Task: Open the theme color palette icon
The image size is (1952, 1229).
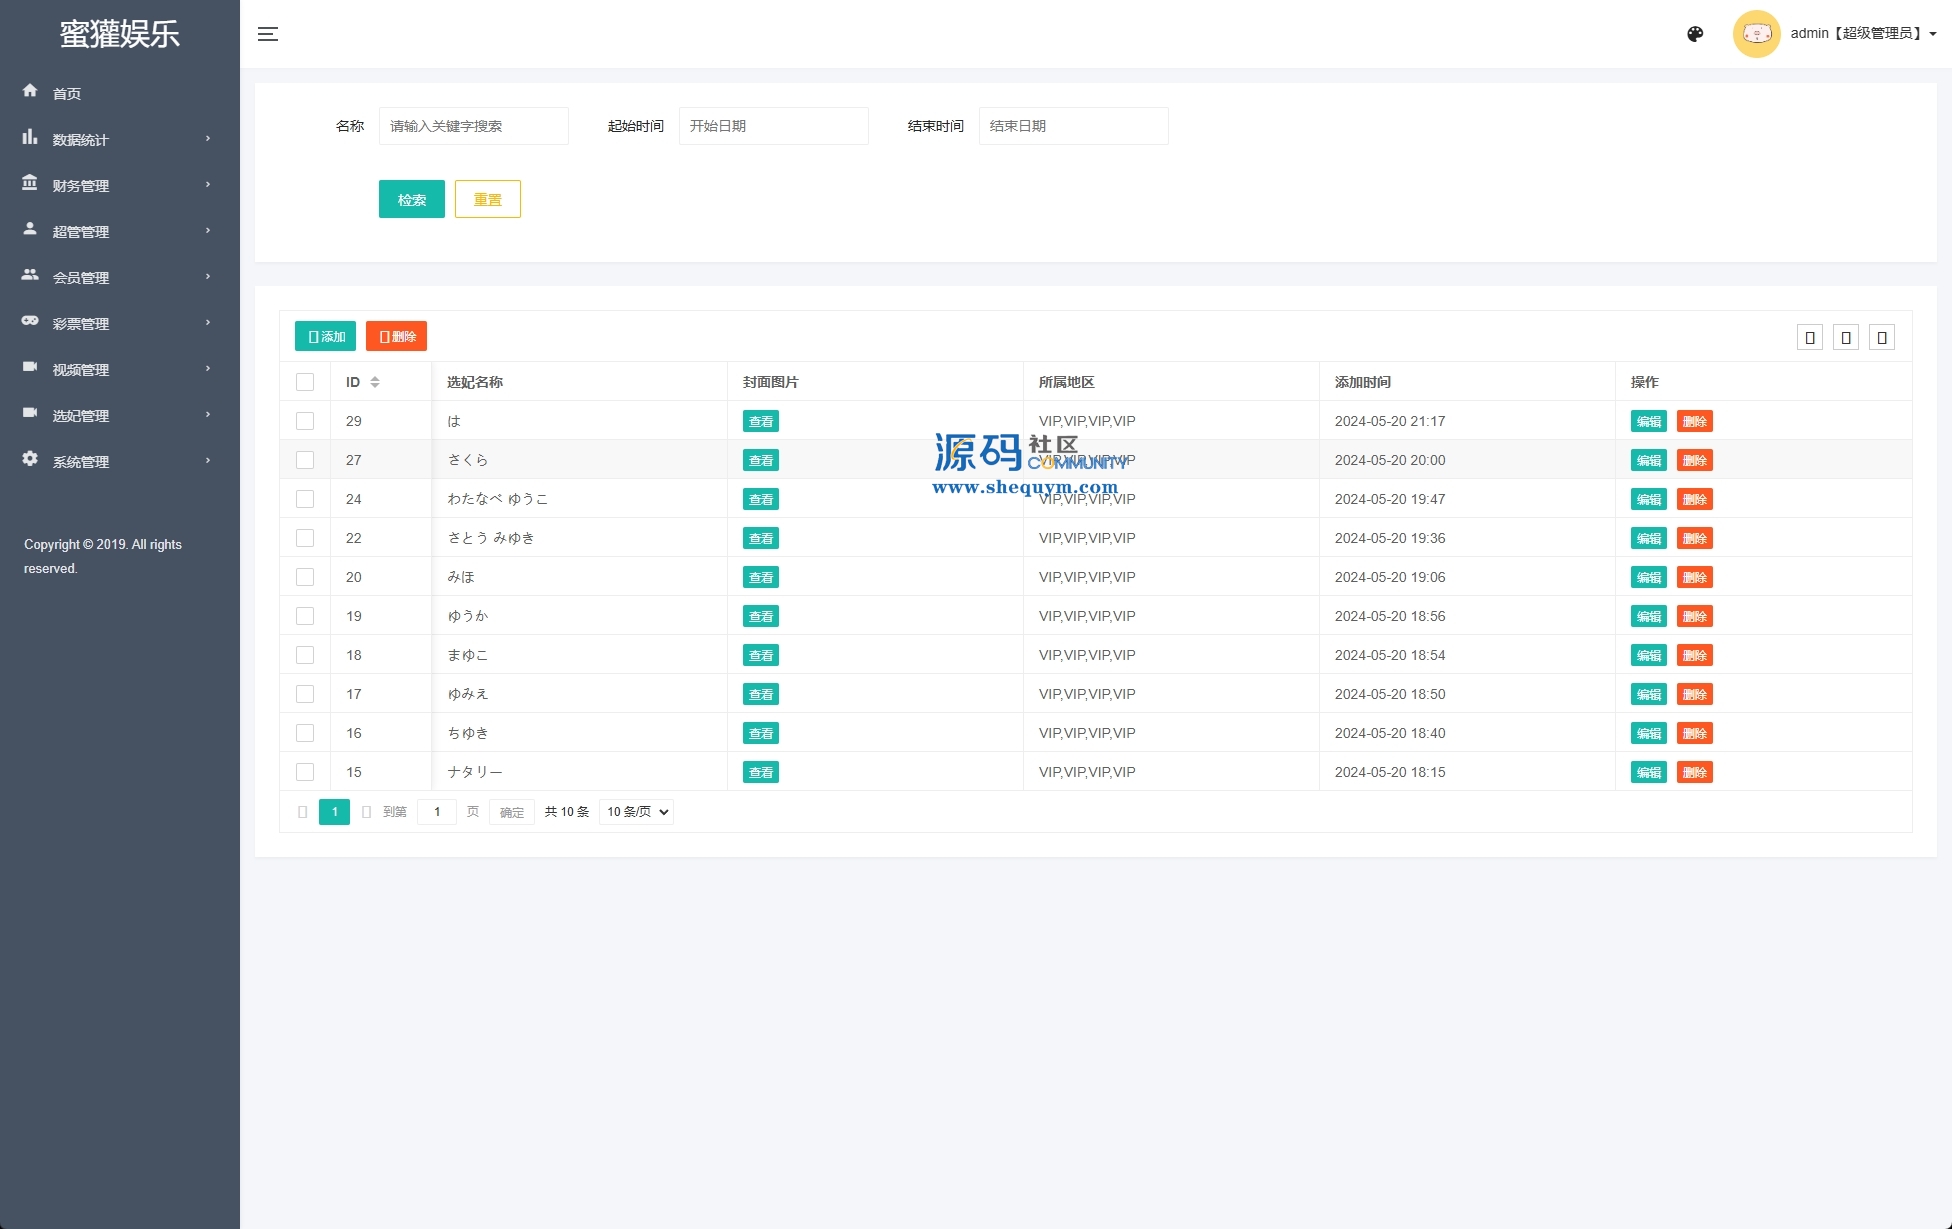Action: (x=1695, y=34)
